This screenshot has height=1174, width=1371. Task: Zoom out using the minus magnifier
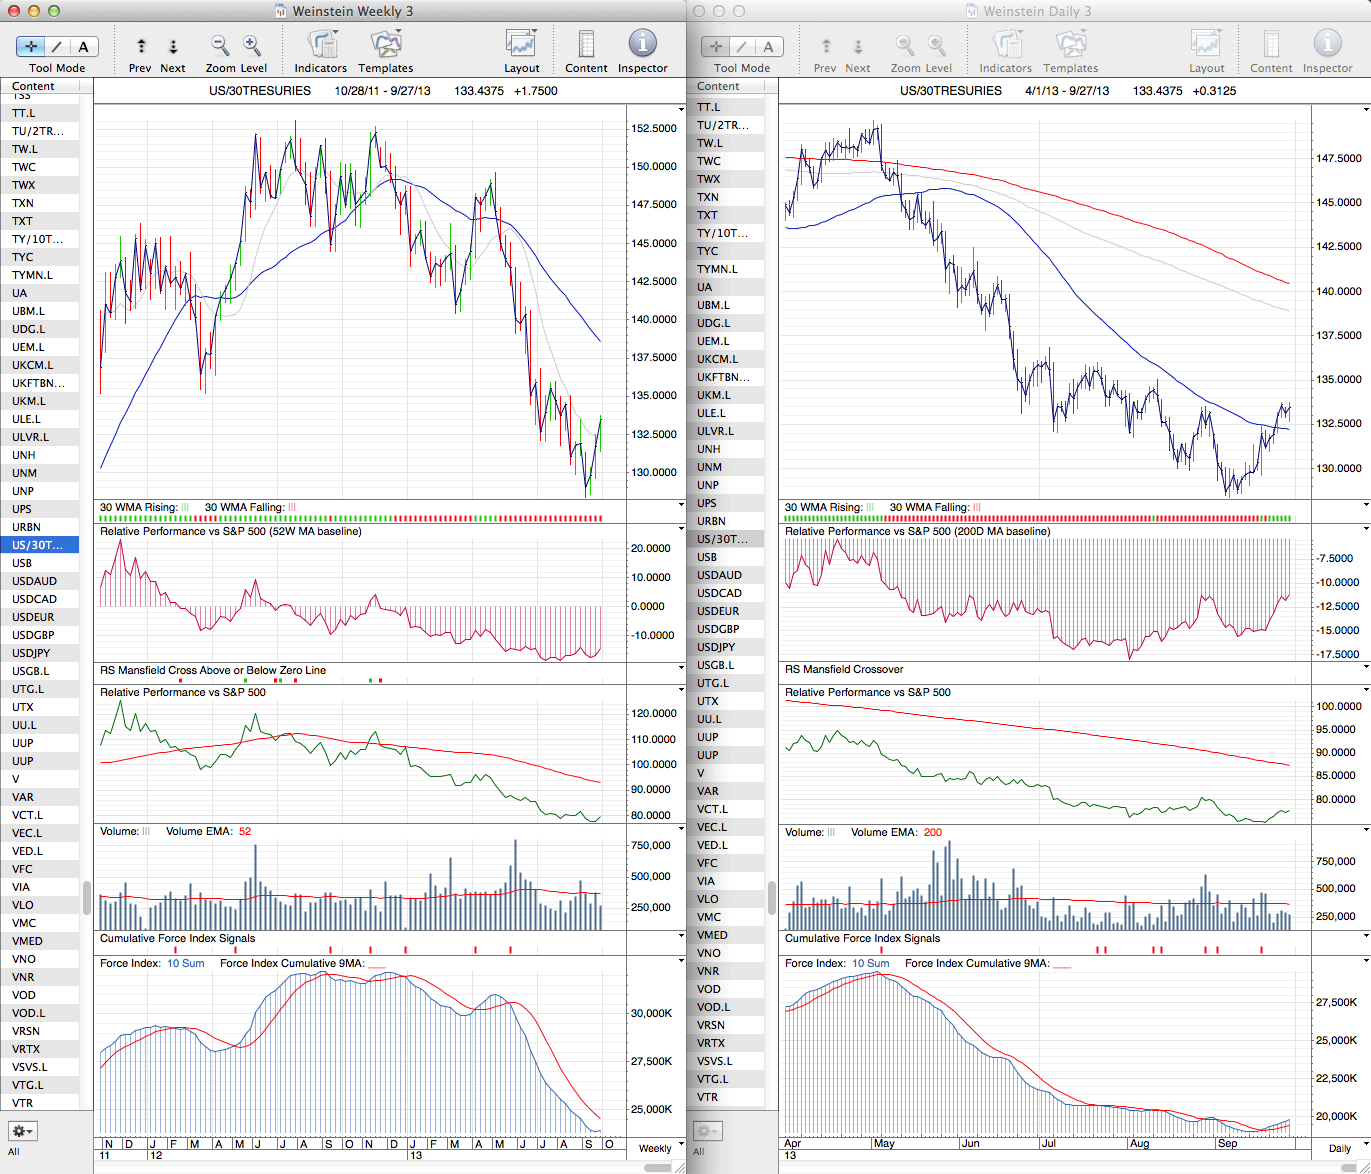[220, 45]
